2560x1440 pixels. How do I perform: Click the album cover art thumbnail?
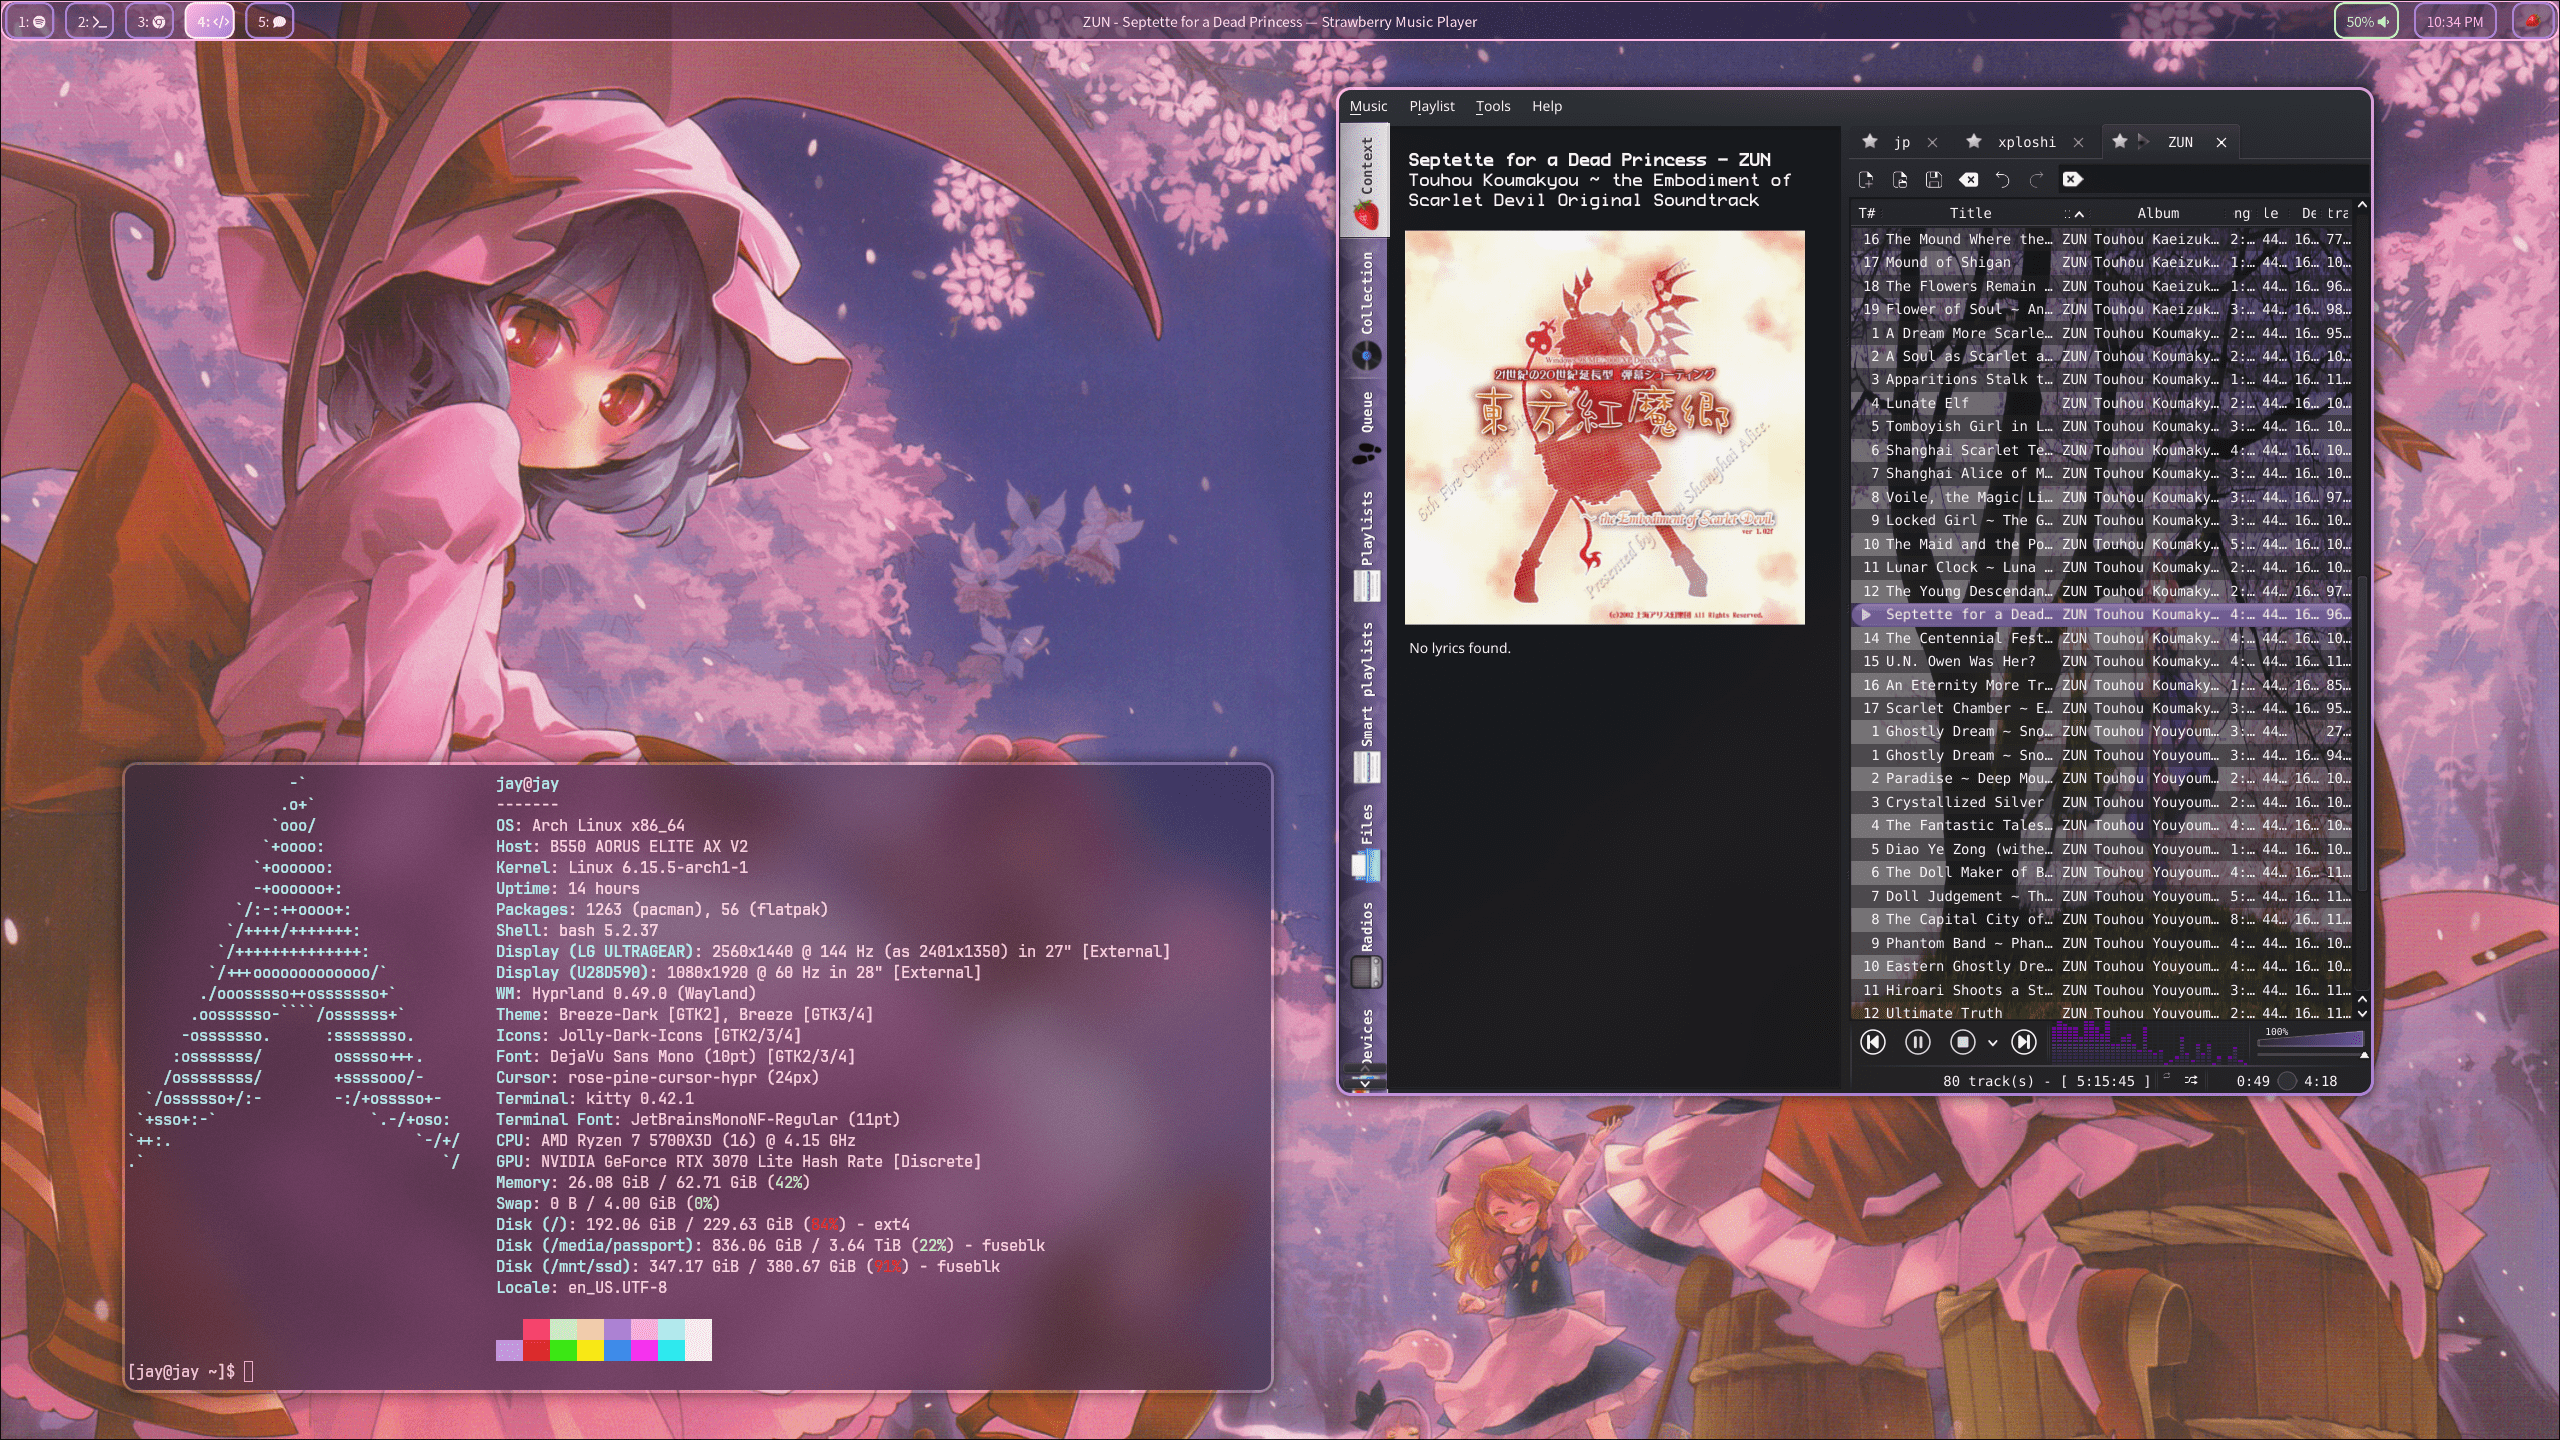click(x=1604, y=428)
